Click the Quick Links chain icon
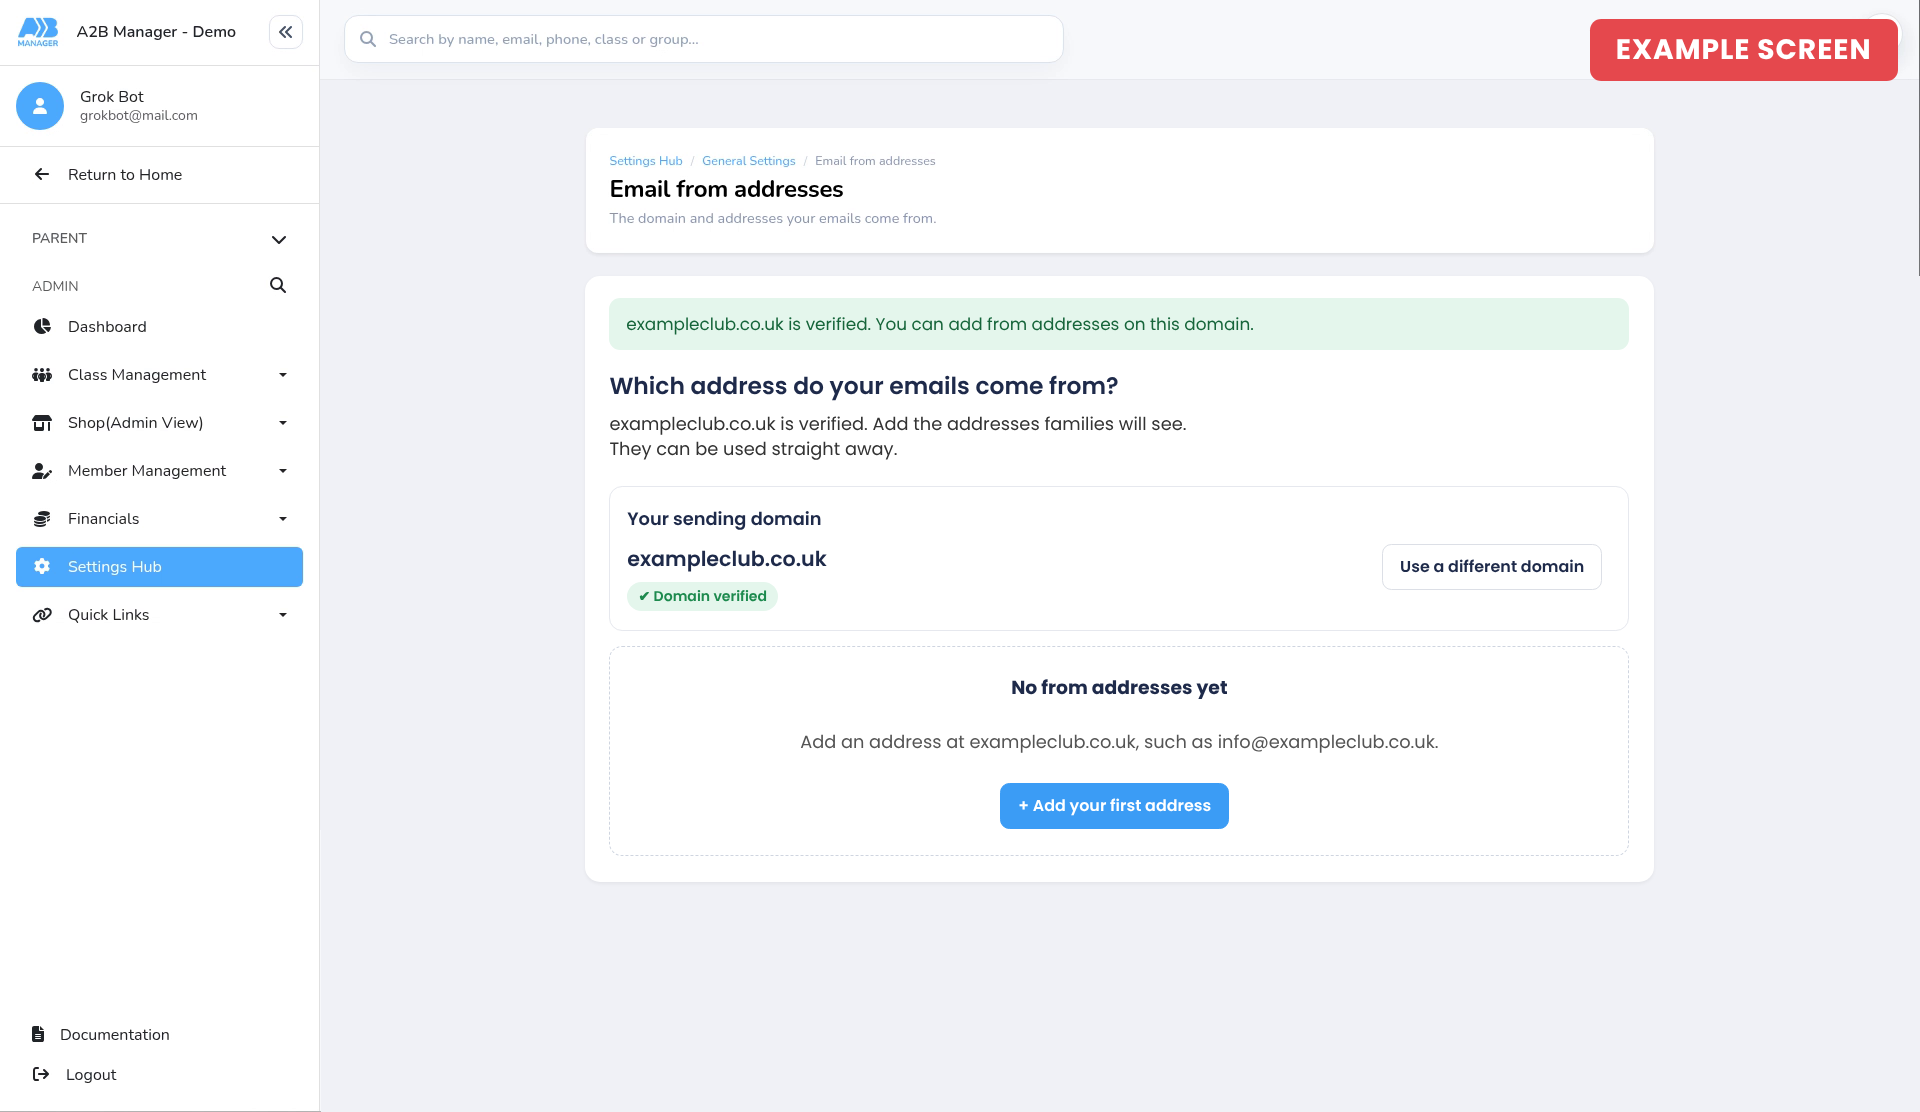The height and width of the screenshot is (1112, 1920). pyautogui.click(x=42, y=615)
